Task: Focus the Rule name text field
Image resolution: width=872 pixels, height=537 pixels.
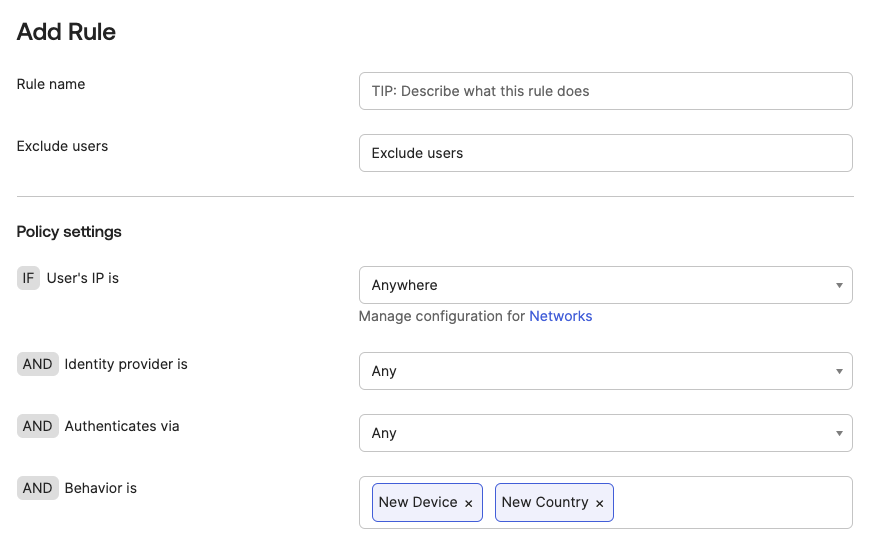Action: point(604,91)
